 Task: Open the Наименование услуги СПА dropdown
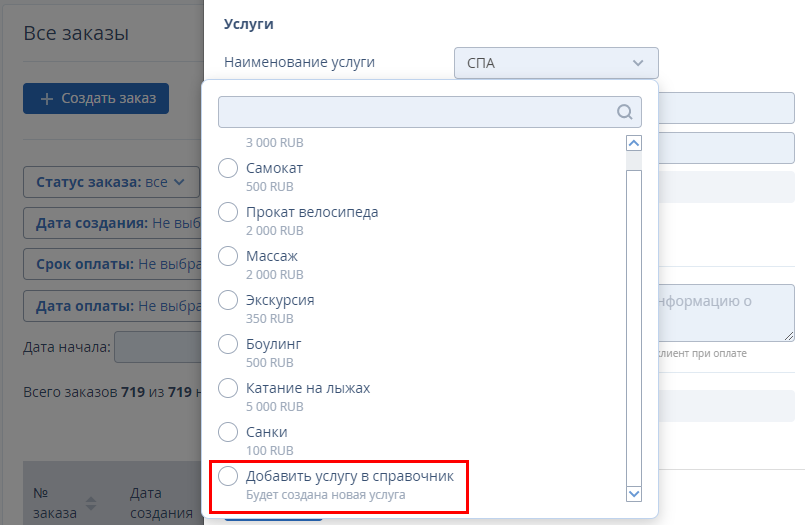tap(556, 63)
